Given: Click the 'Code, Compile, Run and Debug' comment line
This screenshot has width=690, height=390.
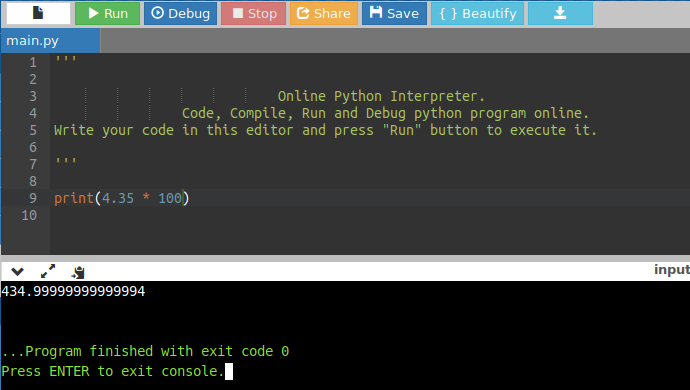Looking at the screenshot, I should click(x=385, y=113).
